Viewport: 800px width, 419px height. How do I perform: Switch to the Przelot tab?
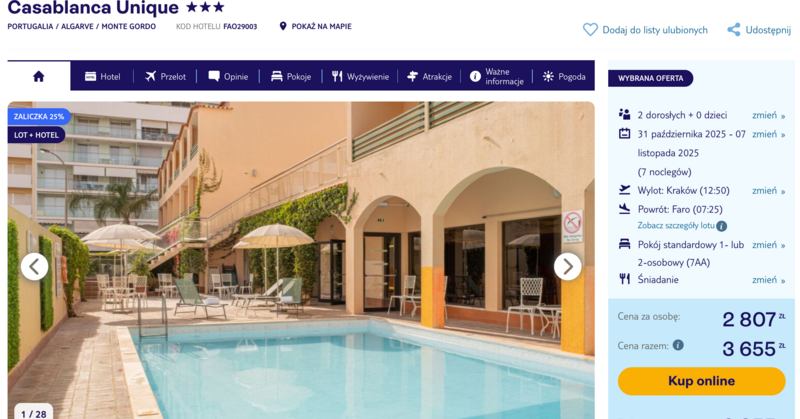point(165,77)
